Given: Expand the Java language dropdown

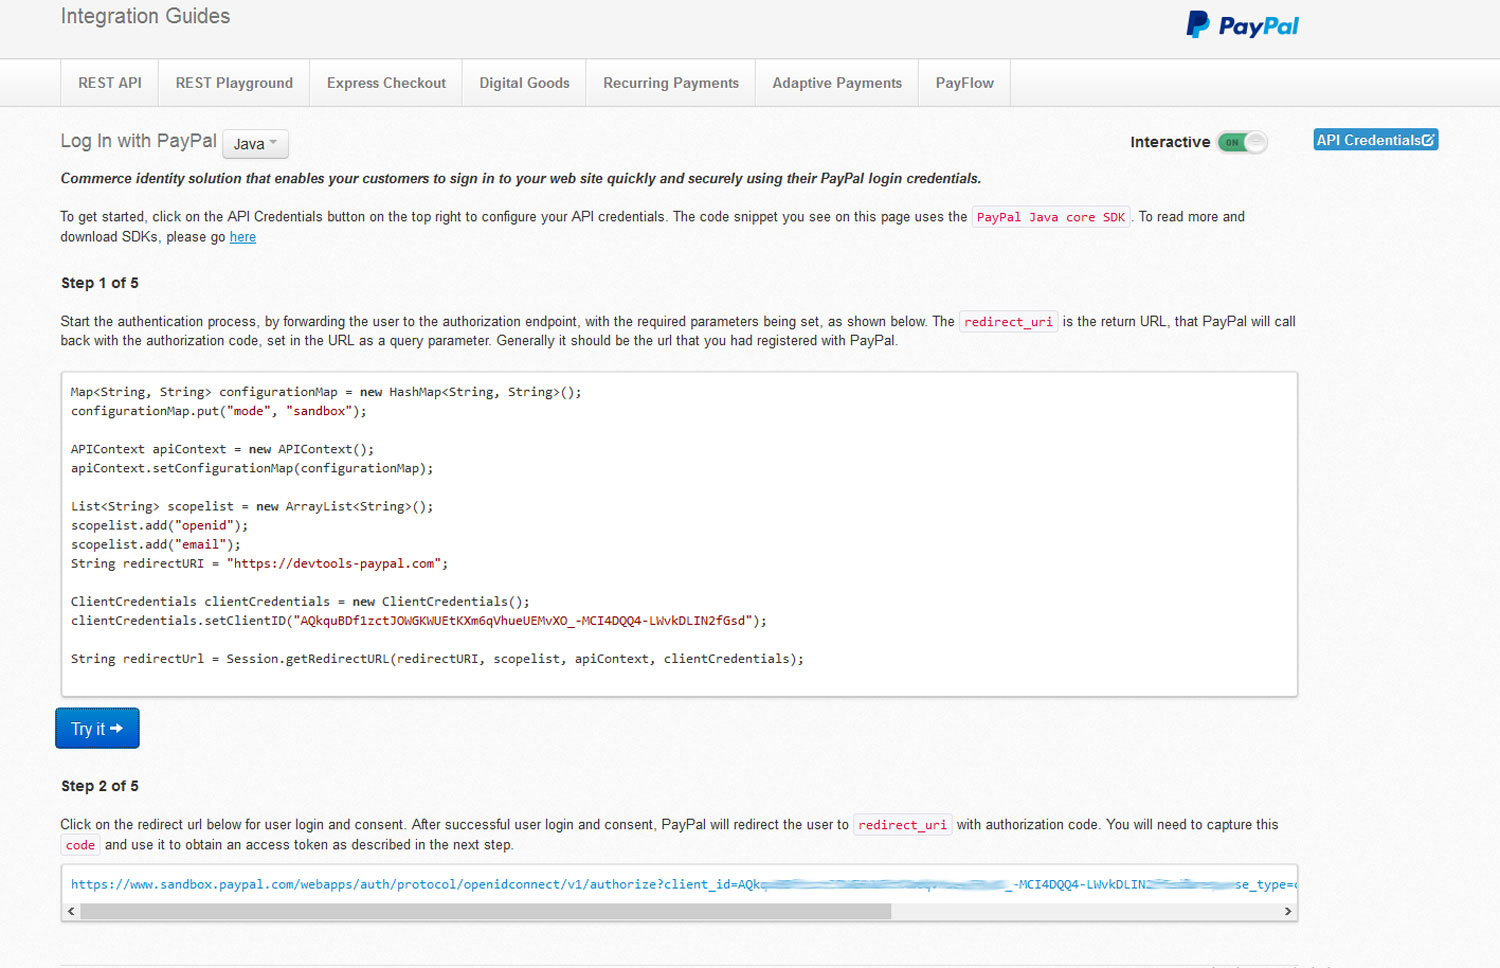Looking at the screenshot, I should [255, 144].
